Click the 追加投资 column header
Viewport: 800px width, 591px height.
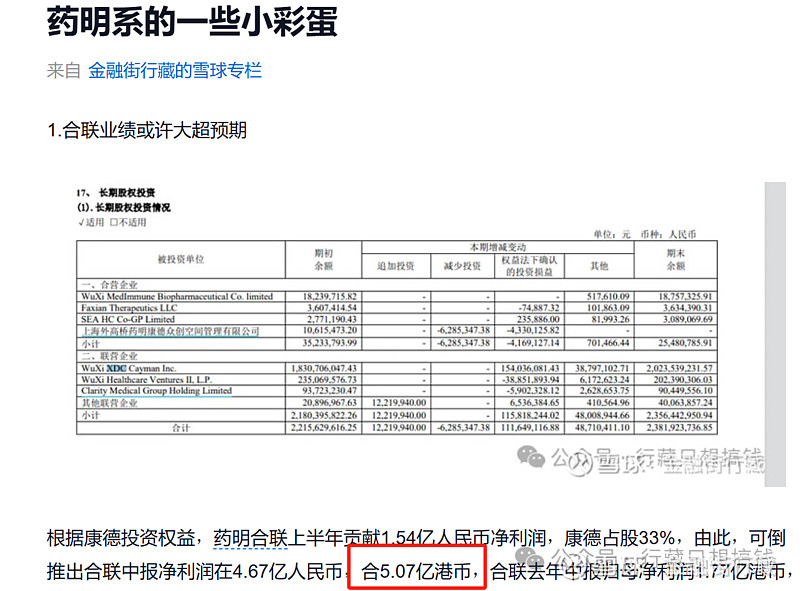396,266
